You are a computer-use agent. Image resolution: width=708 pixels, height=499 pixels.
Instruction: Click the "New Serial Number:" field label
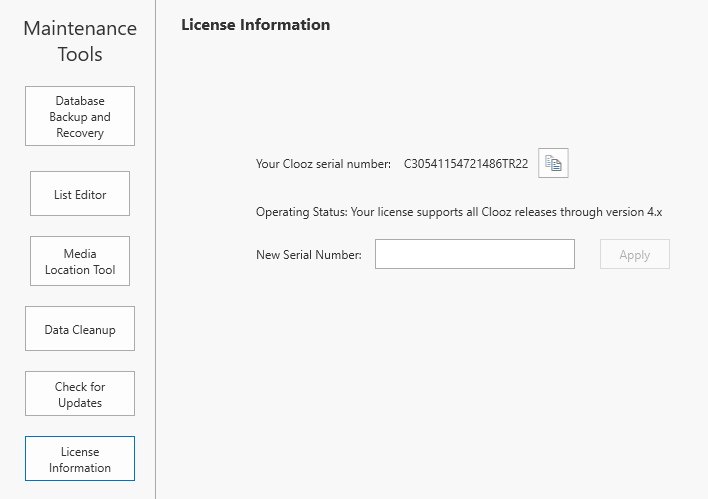309,255
